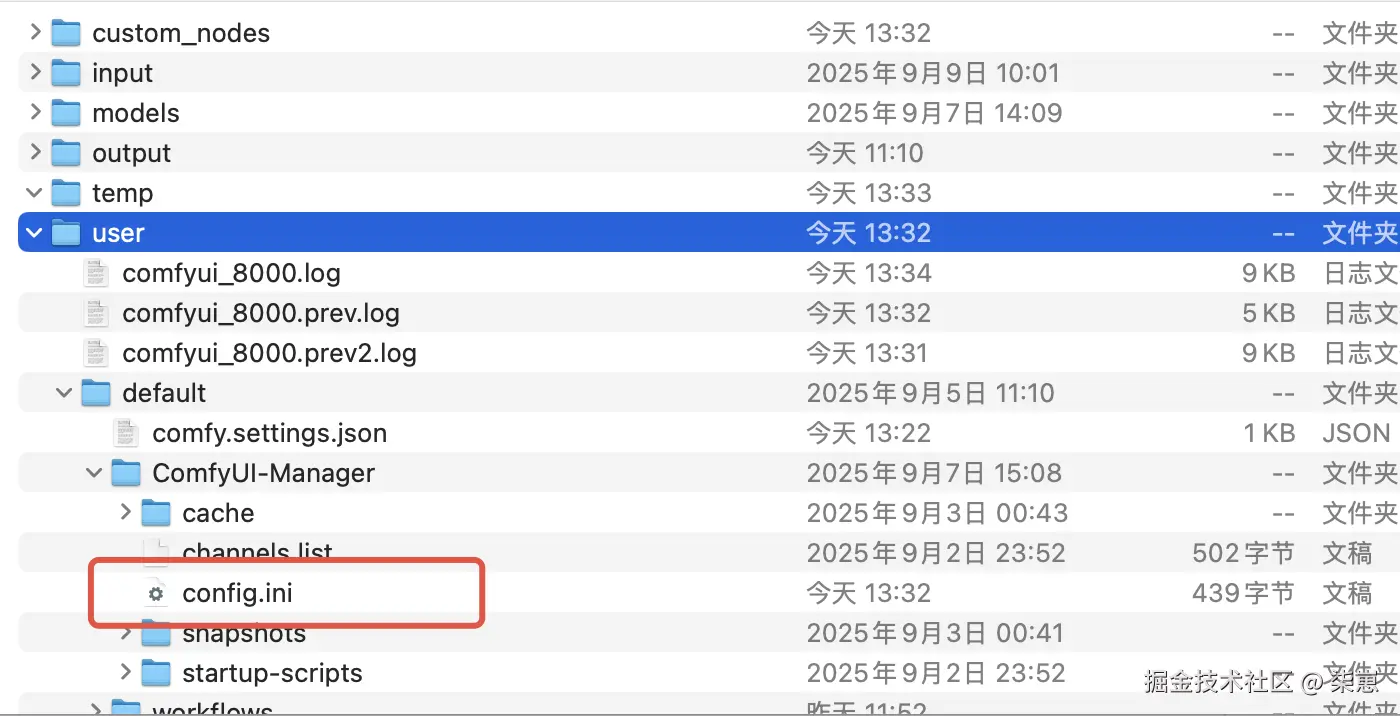Click the config.ini gear icon

155,593
